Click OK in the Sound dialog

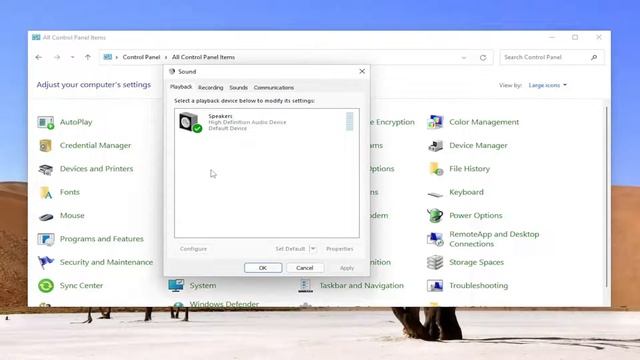tap(263, 268)
